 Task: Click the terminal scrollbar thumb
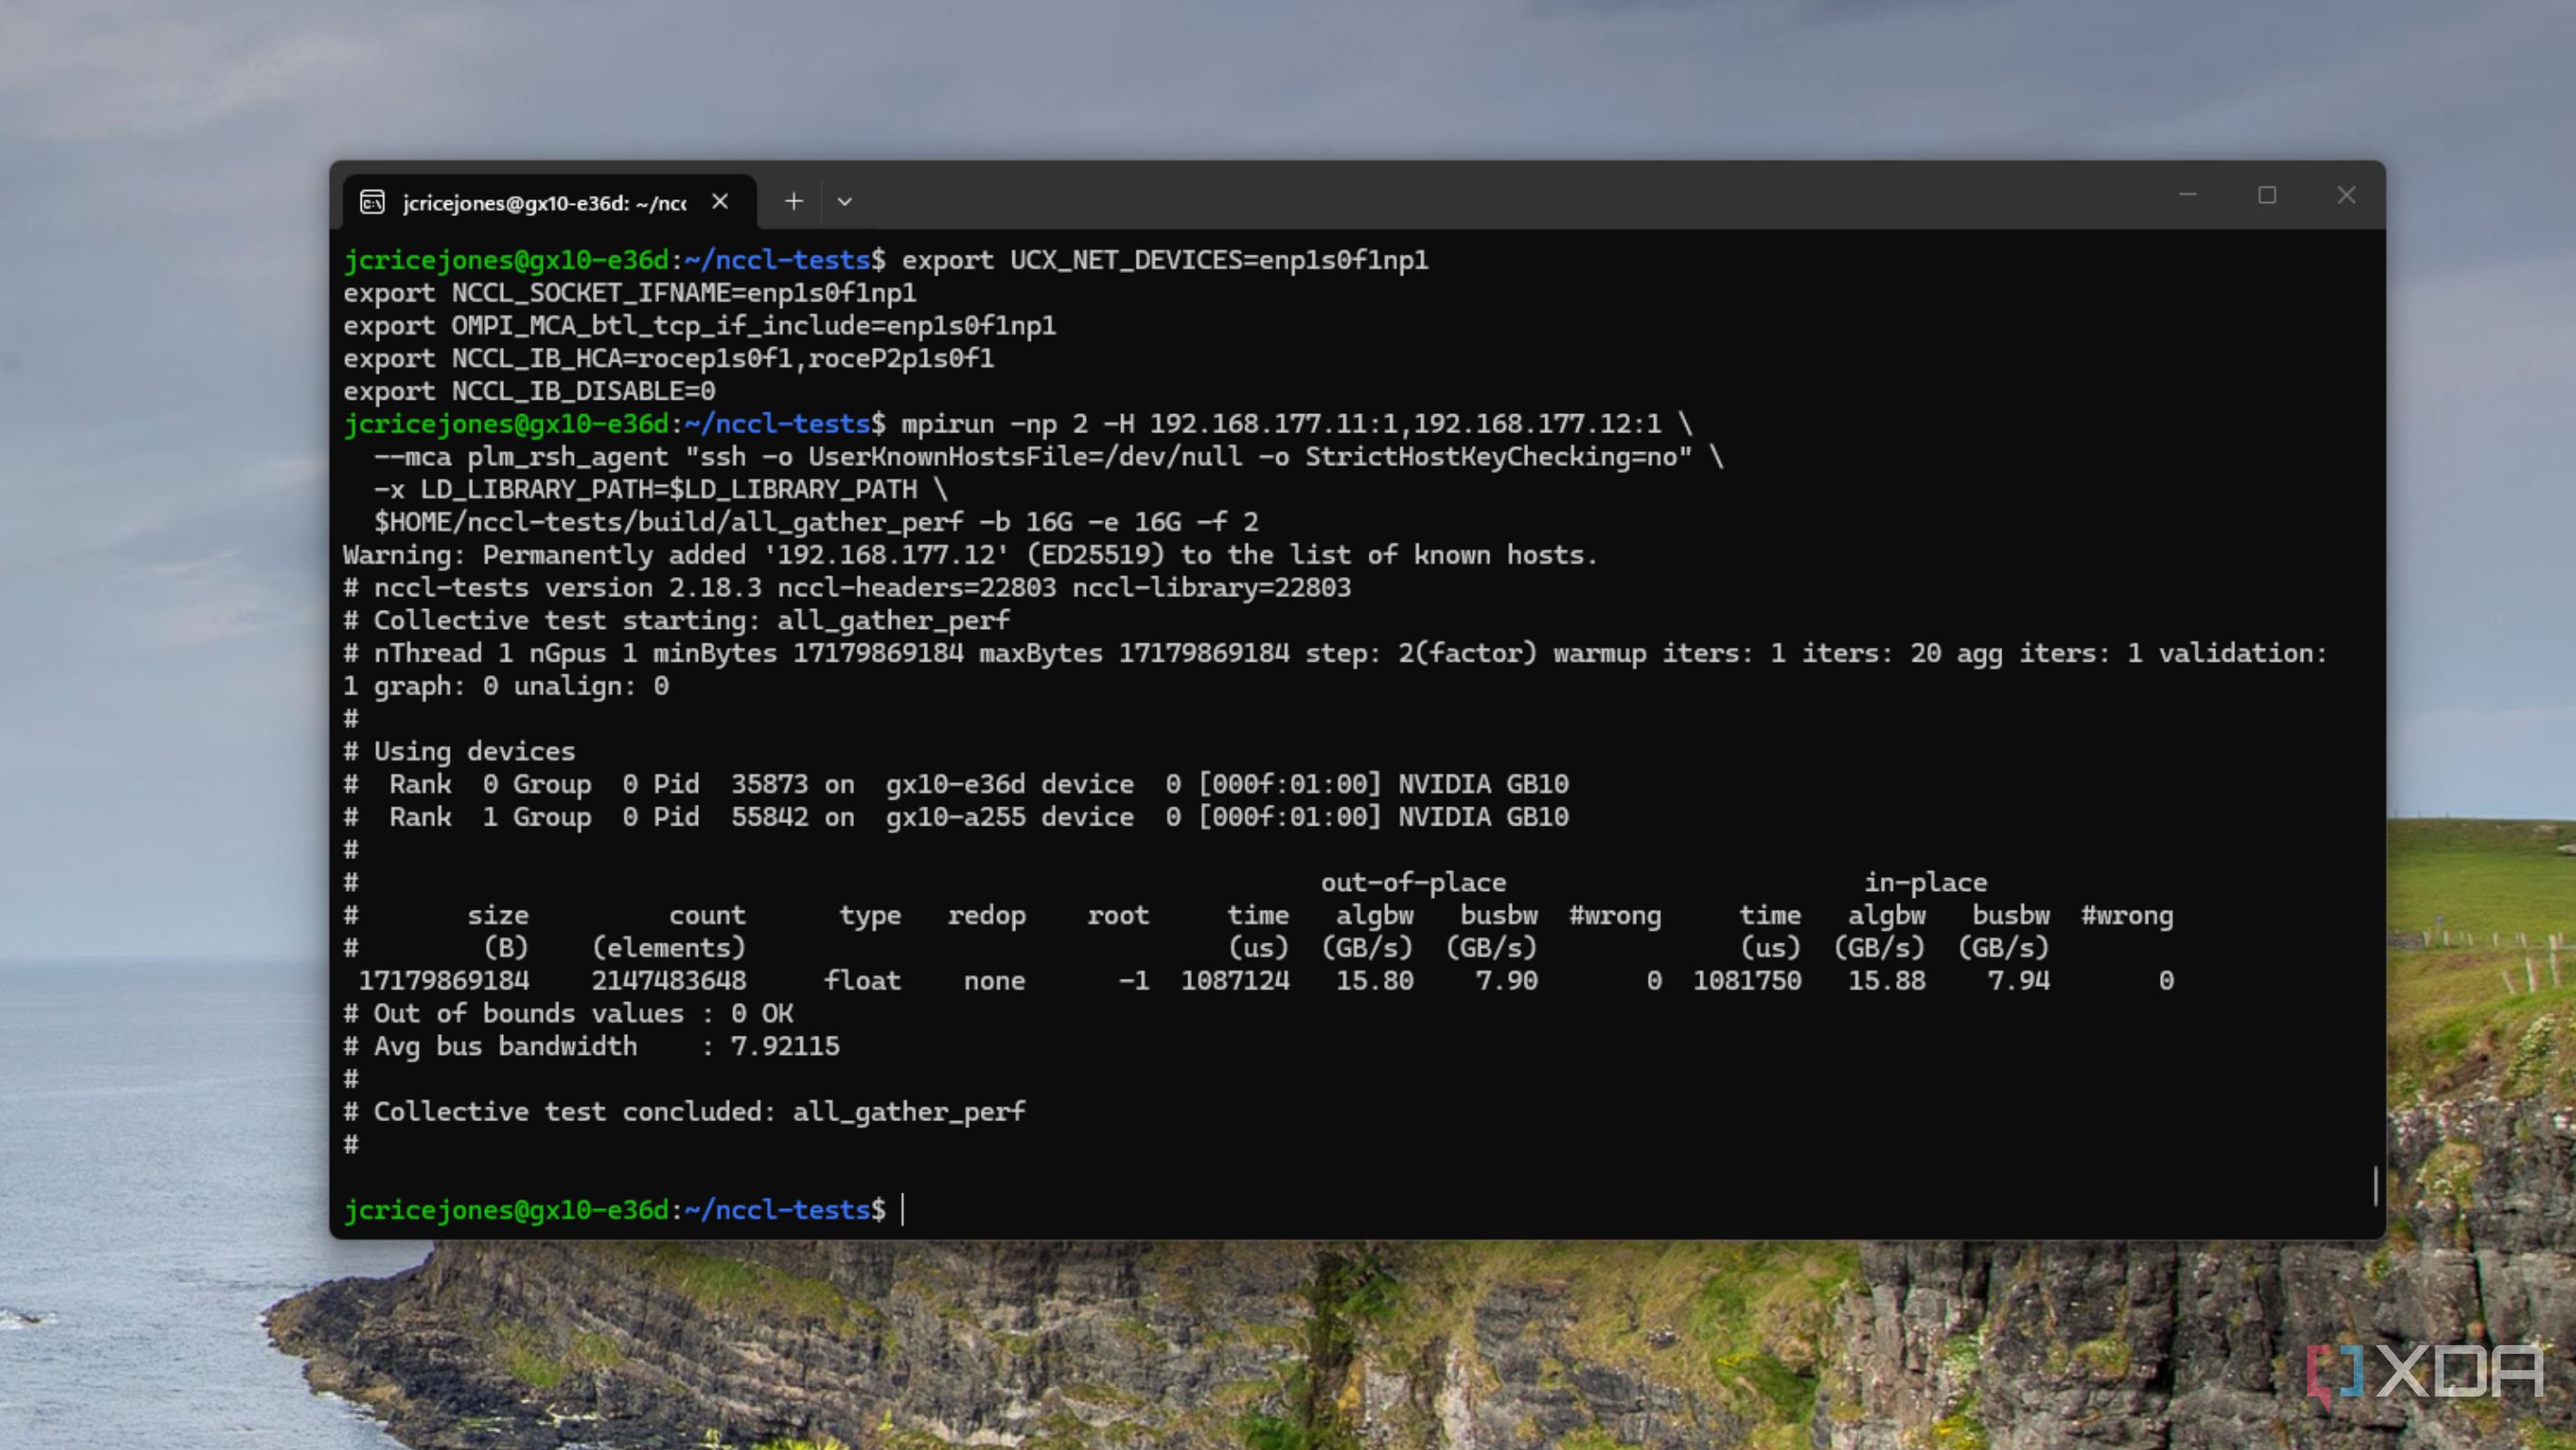click(2375, 1186)
